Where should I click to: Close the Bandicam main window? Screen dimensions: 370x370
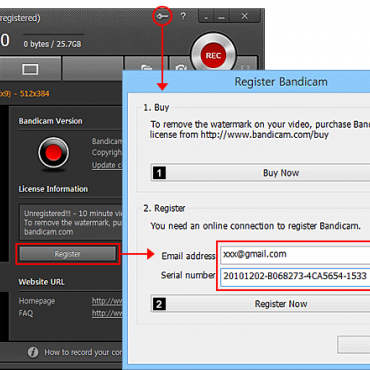coord(244,16)
